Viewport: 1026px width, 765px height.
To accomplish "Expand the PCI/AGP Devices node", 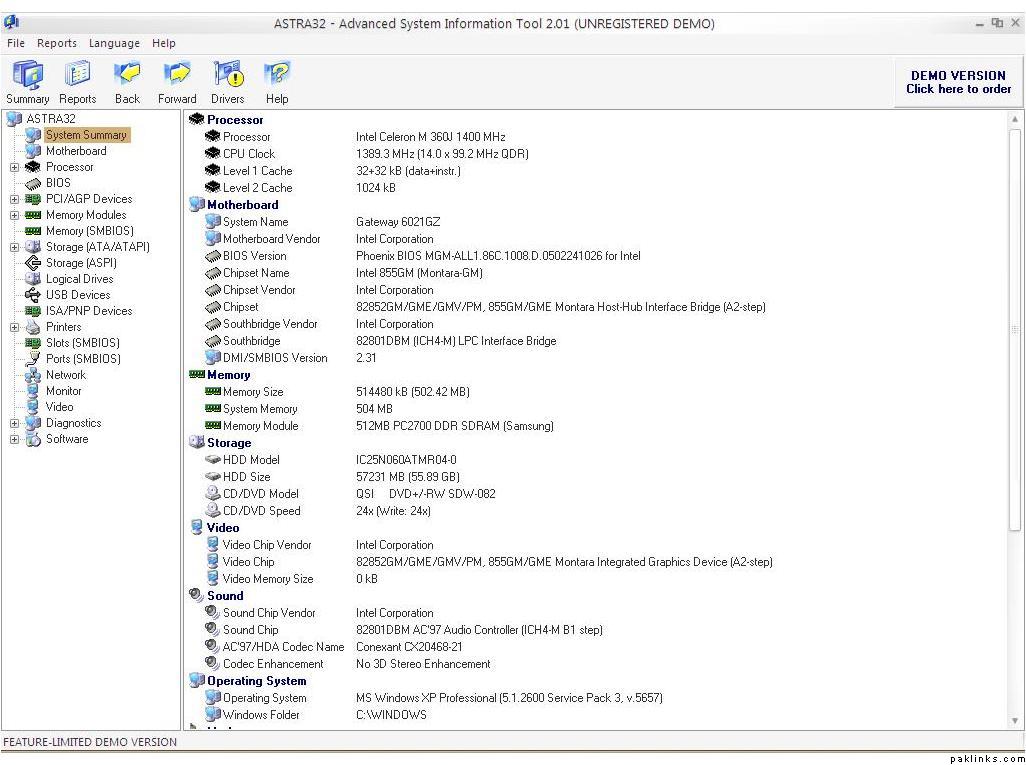I will (x=15, y=199).
